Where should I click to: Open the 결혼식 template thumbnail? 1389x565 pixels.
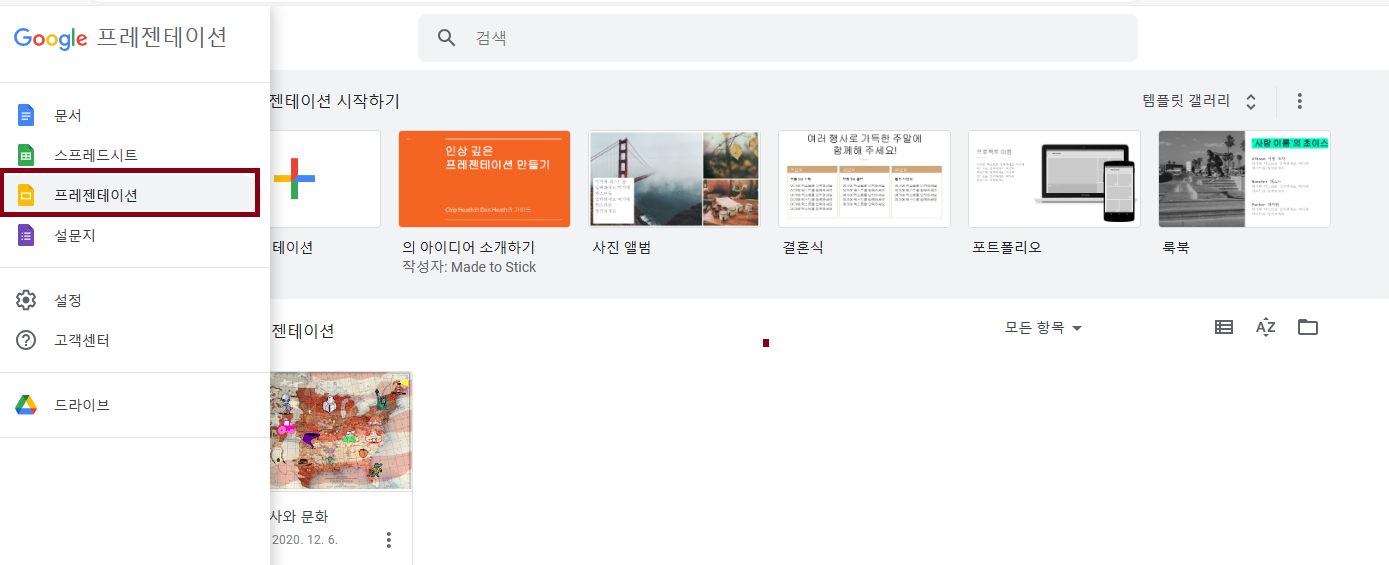tap(864, 179)
